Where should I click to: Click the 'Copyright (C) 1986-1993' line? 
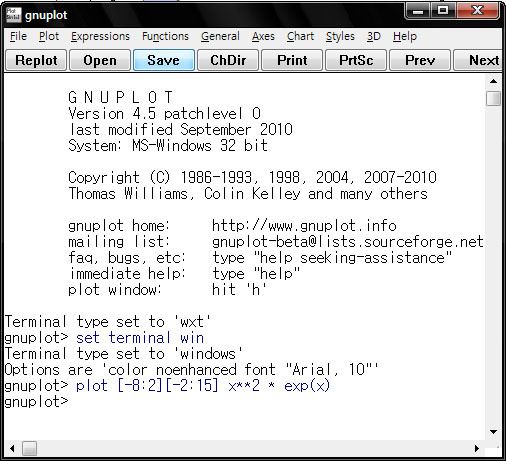(x=252, y=177)
